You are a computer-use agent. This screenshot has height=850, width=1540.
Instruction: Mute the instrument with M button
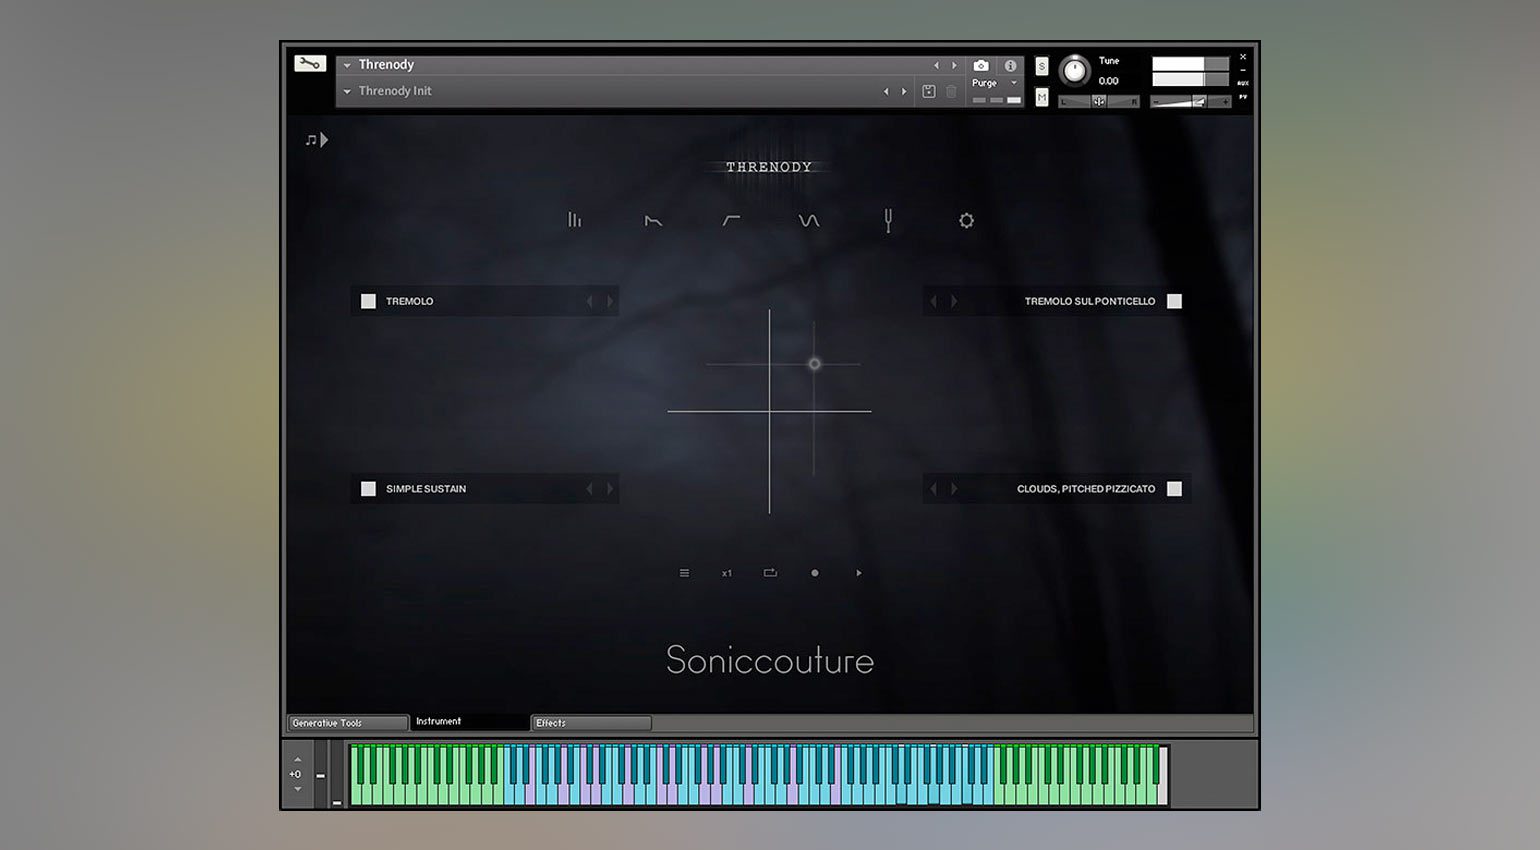(x=1042, y=97)
